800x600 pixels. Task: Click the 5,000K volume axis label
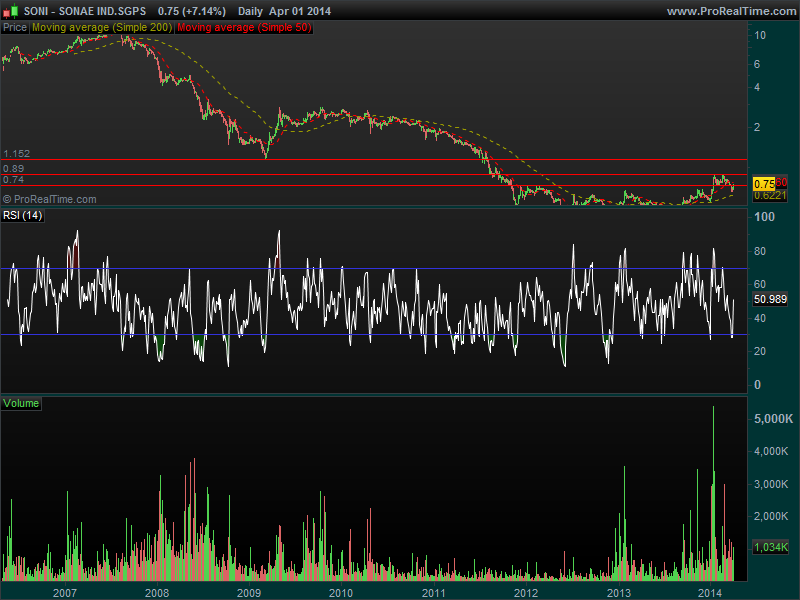(773, 419)
